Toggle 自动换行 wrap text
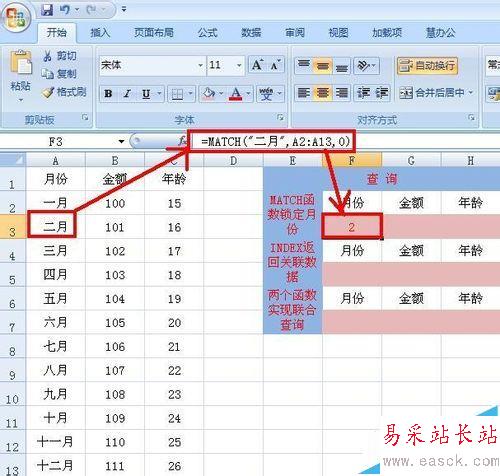Viewport: 500px width, 476px height. [427, 65]
